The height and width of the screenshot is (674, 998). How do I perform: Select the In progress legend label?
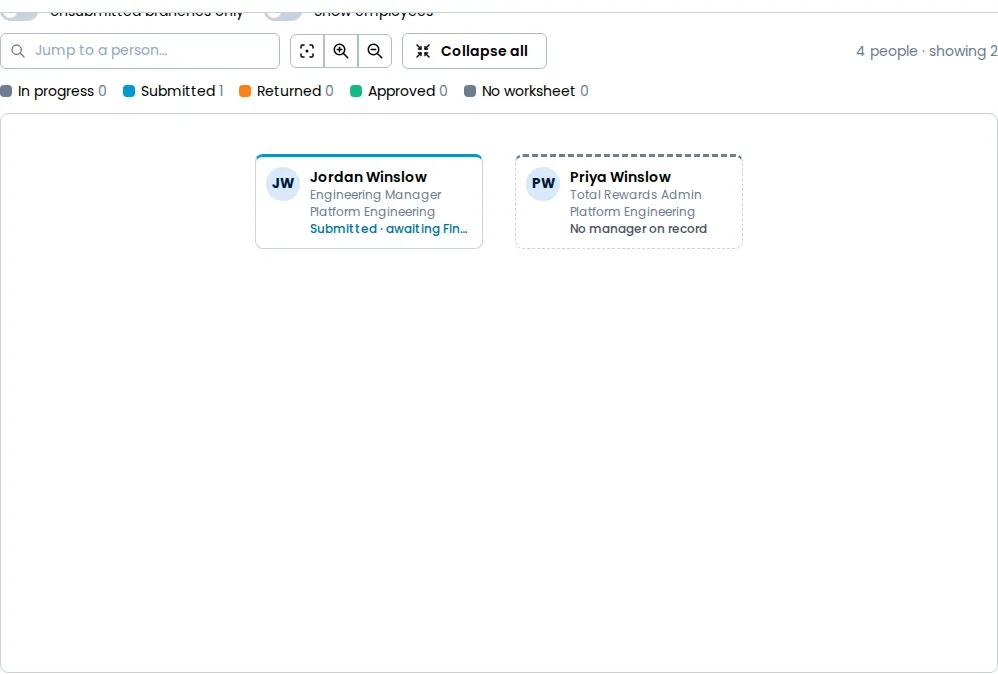pyautogui.click(x=56, y=91)
